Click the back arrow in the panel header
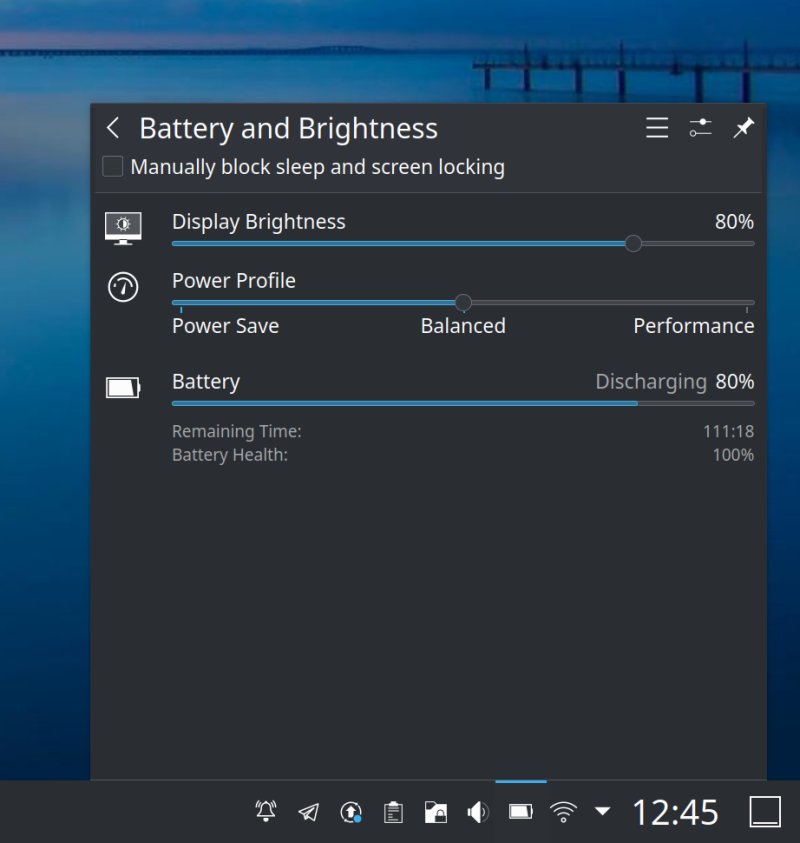This screenshot has height=843, width=800. point(113,128)
